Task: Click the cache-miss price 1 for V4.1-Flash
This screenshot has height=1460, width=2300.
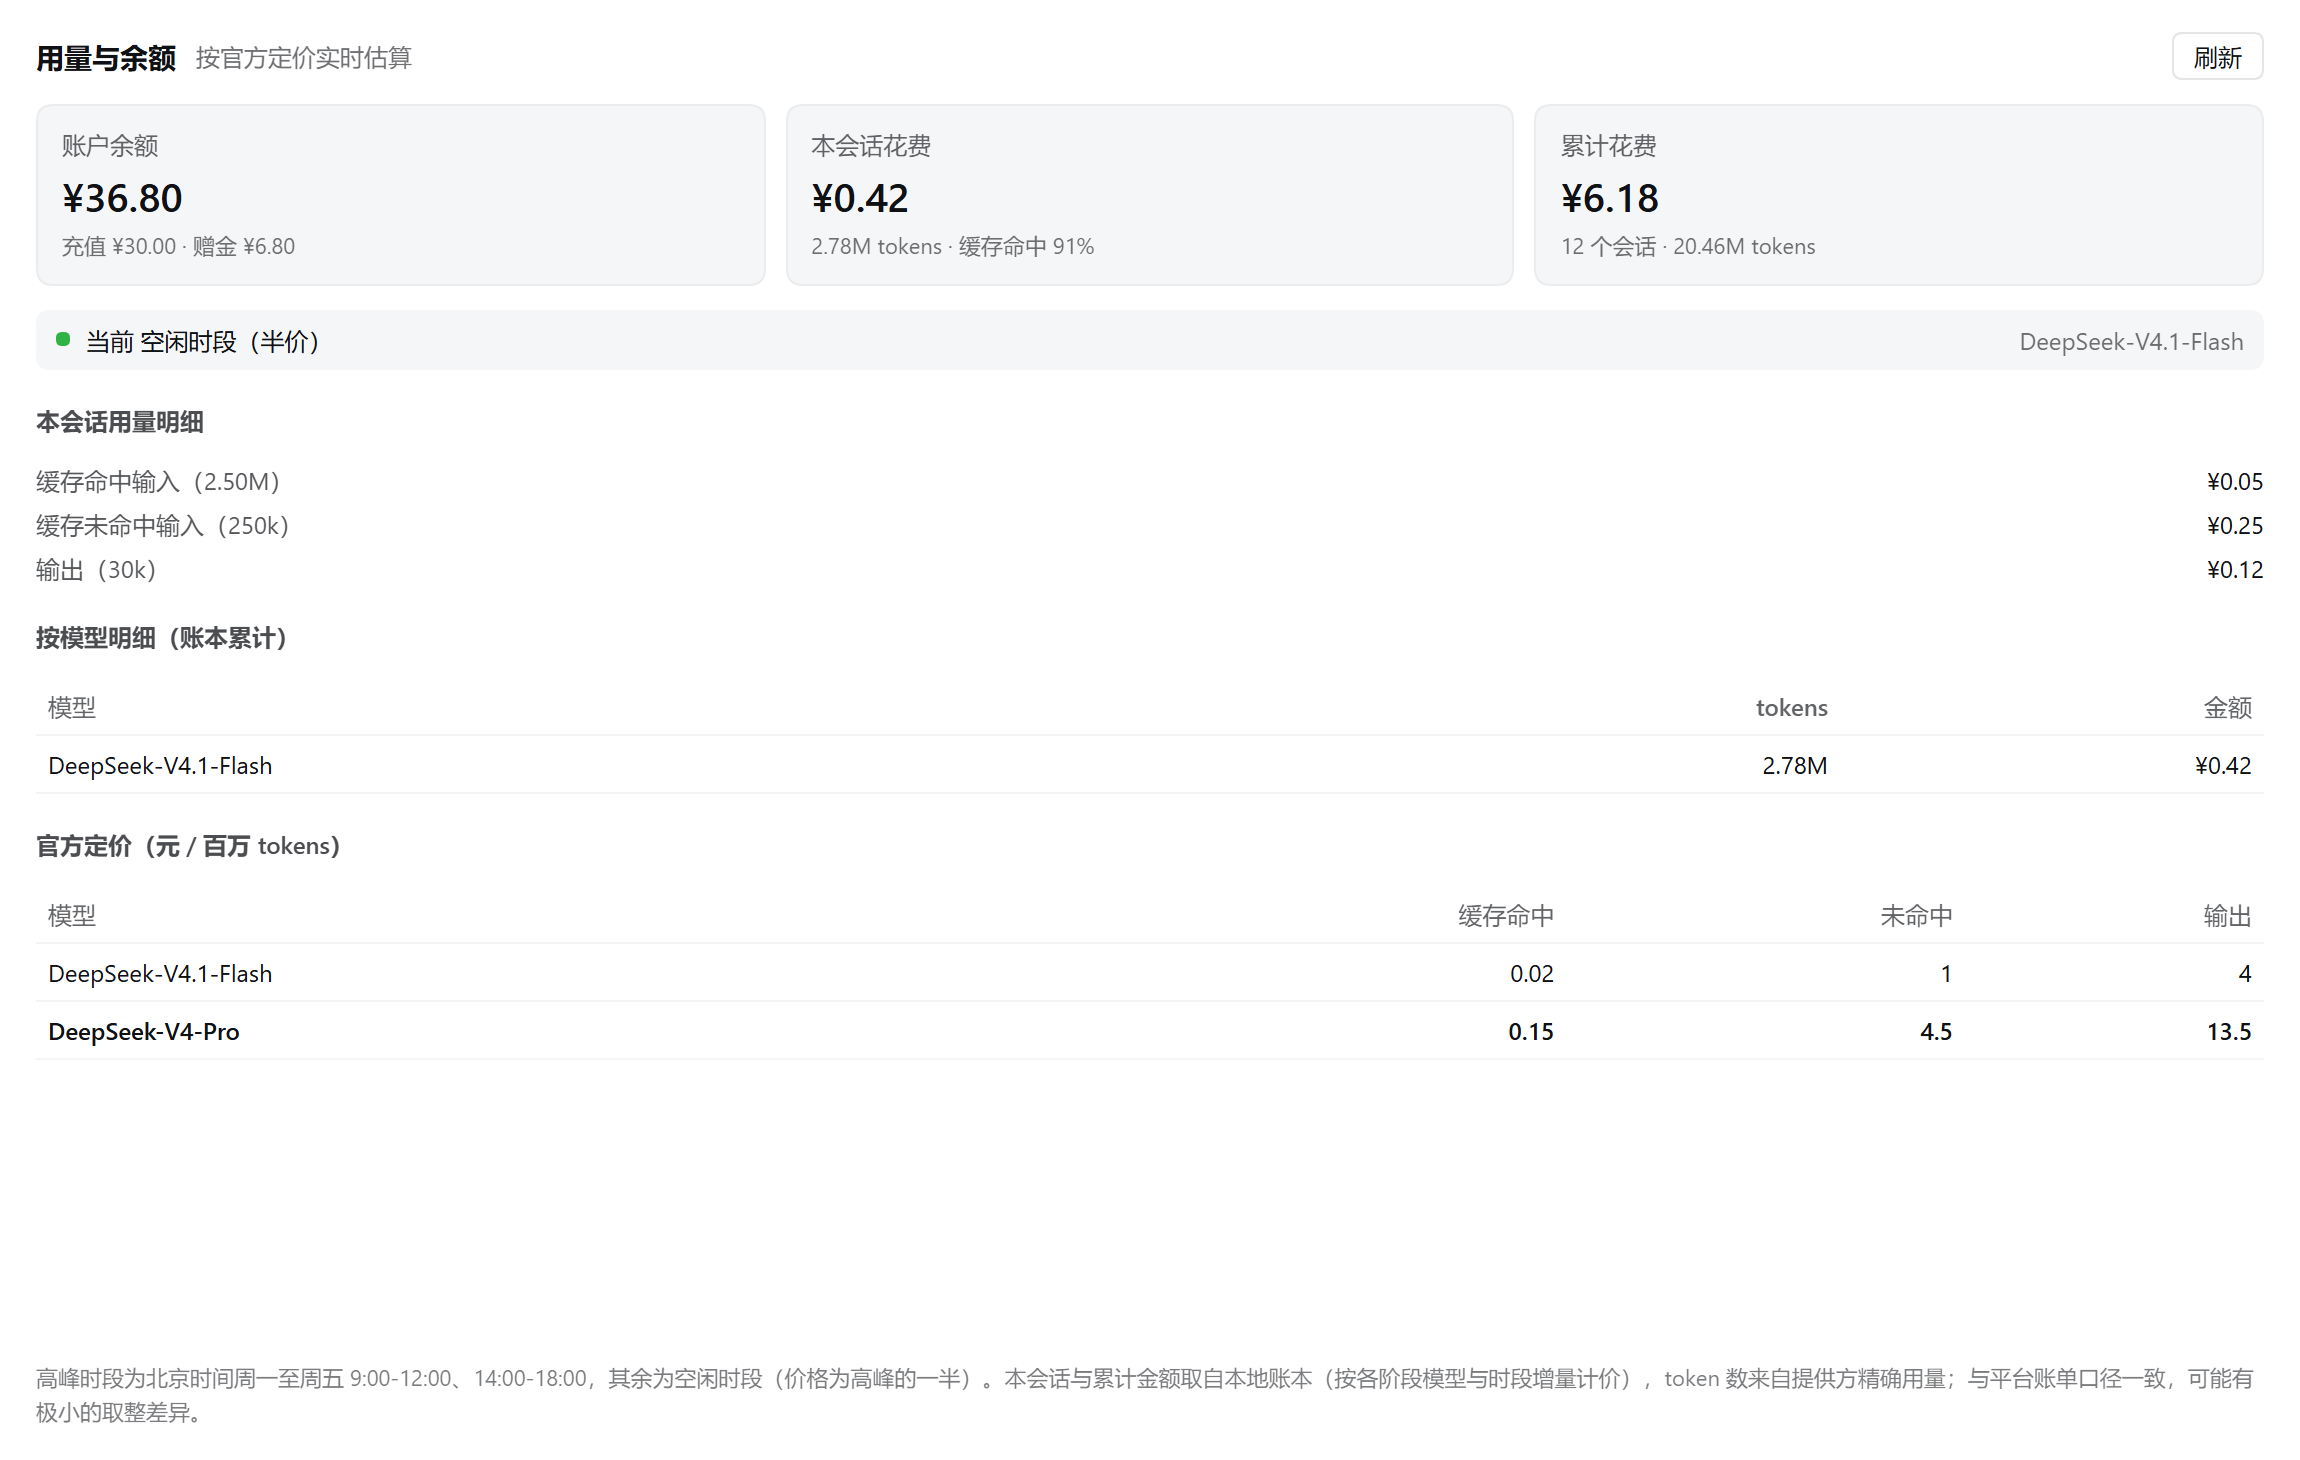Action: 1945,974
